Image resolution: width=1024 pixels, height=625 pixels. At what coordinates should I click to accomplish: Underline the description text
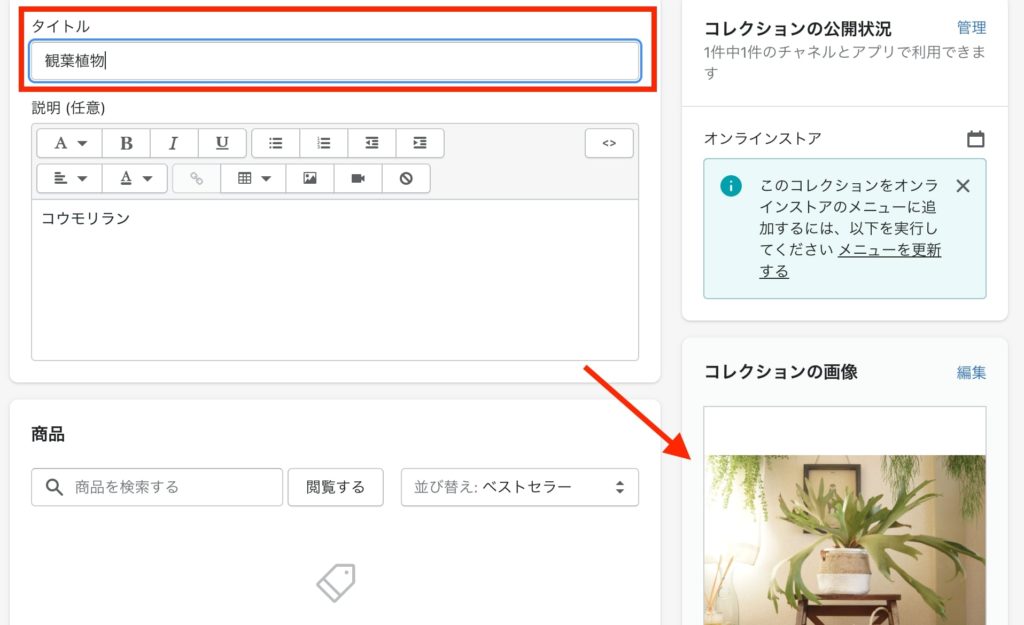coord(222,143)
